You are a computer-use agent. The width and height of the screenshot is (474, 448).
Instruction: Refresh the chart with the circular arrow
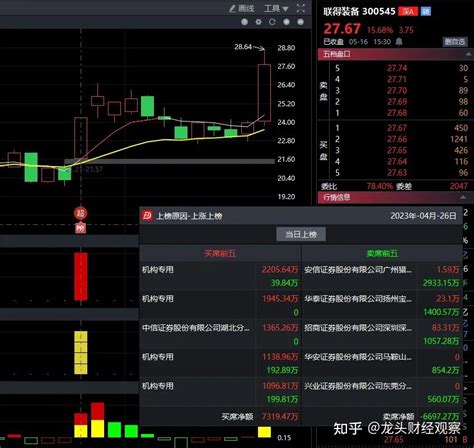[272, 22]
